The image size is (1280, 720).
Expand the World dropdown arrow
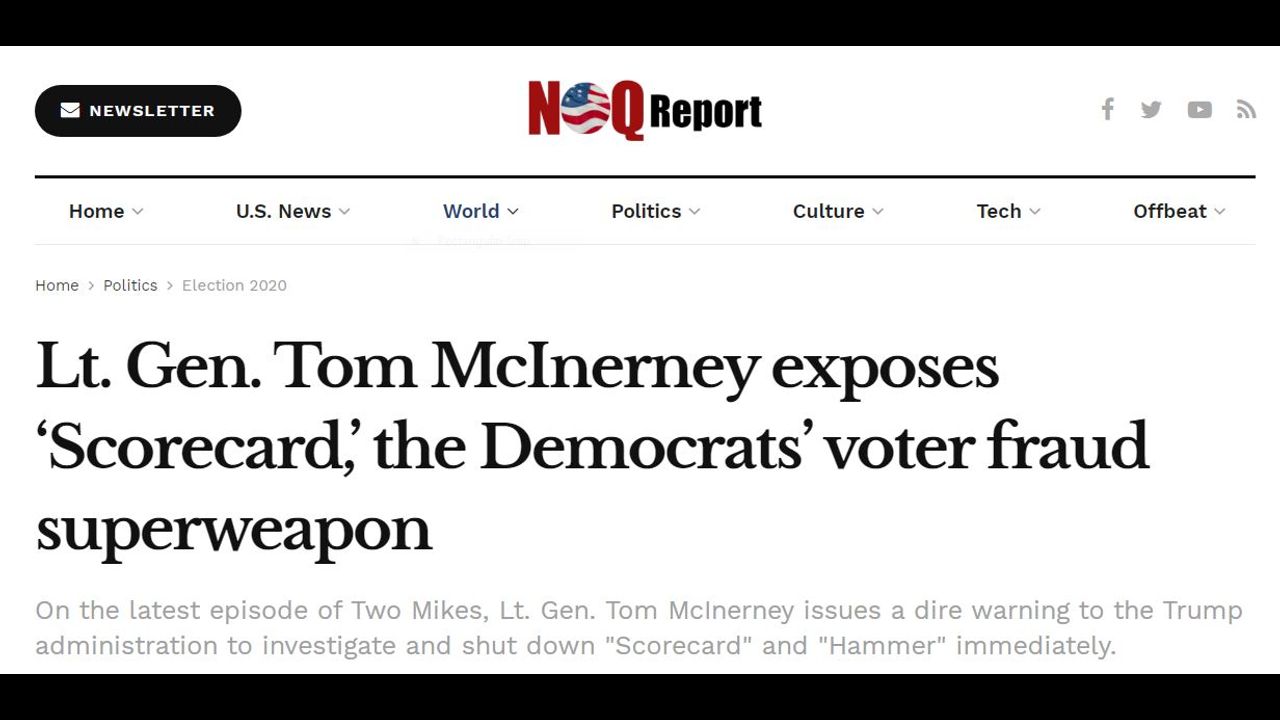coord(513,212)
